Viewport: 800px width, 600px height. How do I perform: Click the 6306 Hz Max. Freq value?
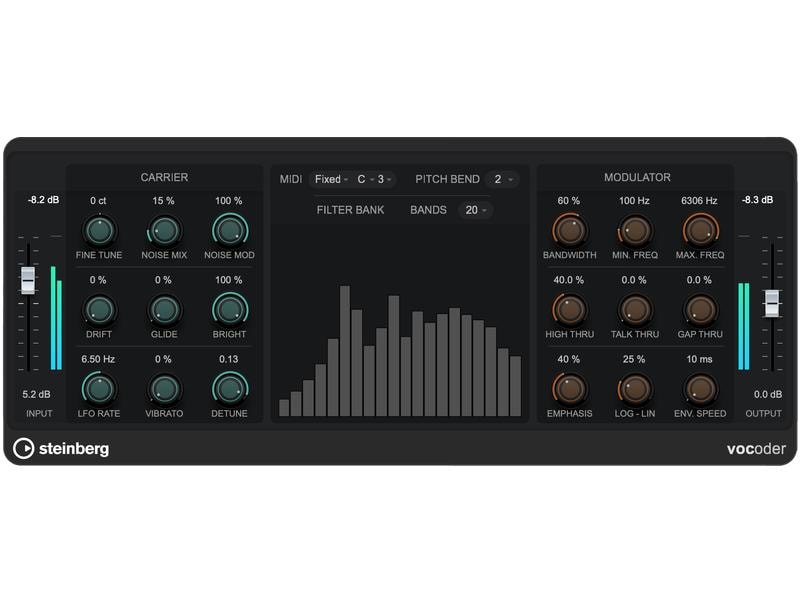pos(699,201)
